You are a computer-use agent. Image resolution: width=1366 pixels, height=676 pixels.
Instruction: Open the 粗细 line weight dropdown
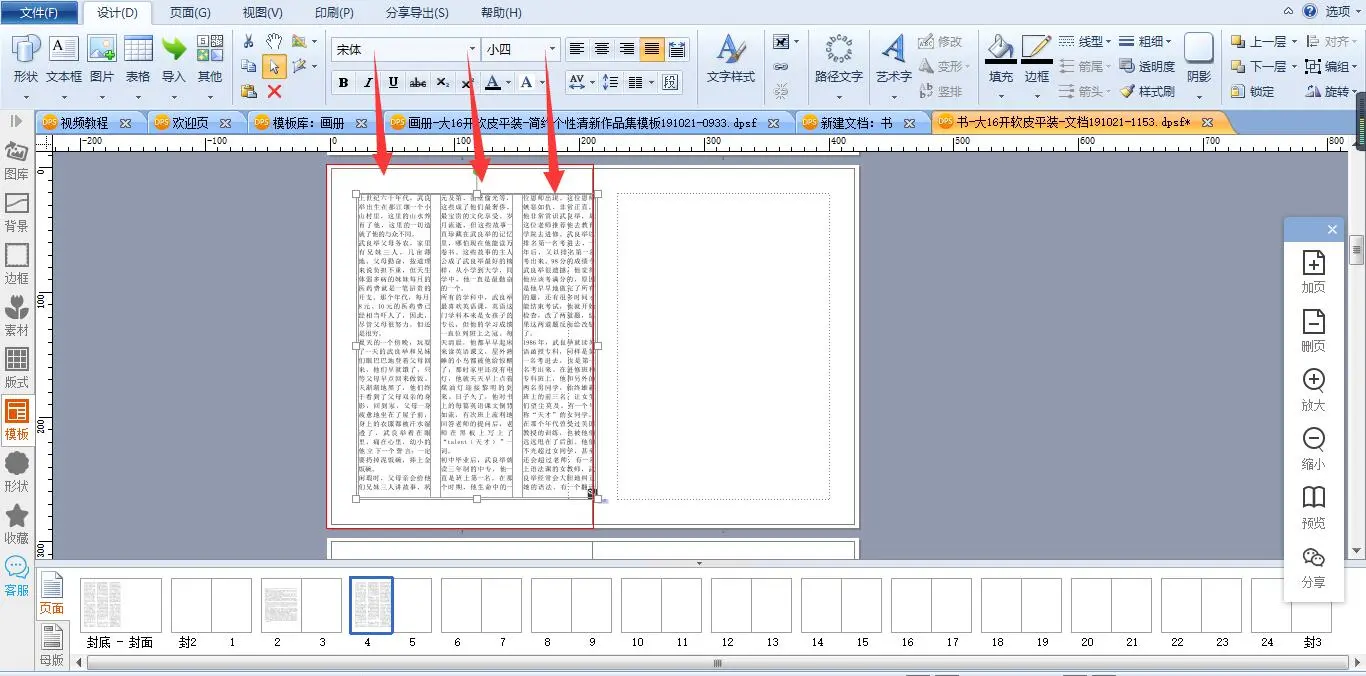(x=1145, y=41)
